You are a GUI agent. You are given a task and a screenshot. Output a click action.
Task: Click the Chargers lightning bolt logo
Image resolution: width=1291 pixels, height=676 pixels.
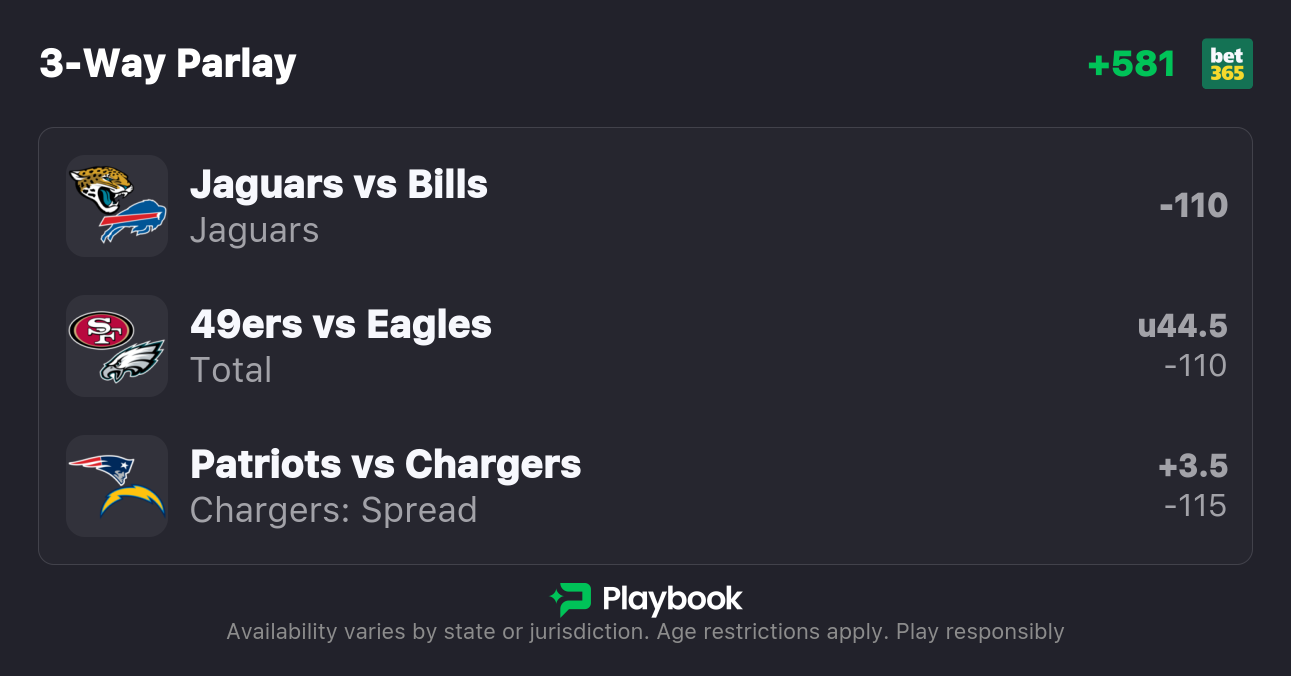coord(132,500)
